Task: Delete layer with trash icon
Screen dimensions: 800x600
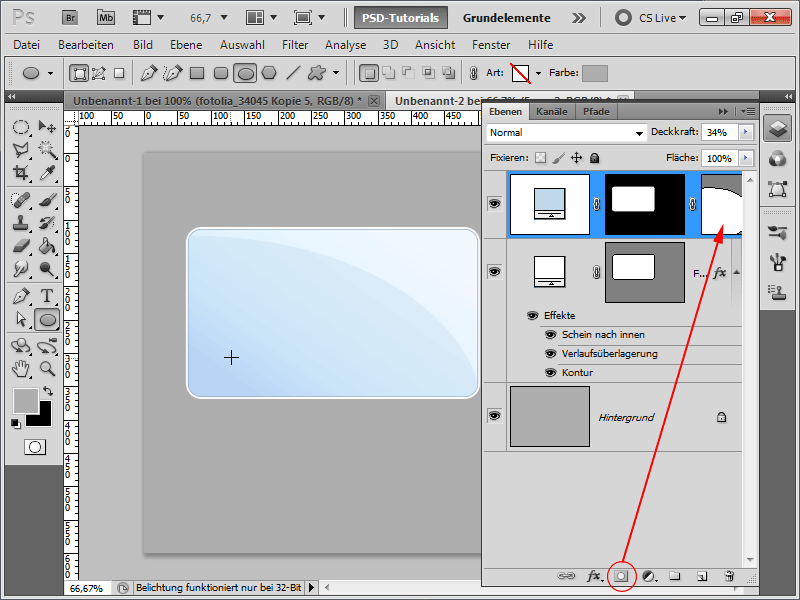Action: 729,576
